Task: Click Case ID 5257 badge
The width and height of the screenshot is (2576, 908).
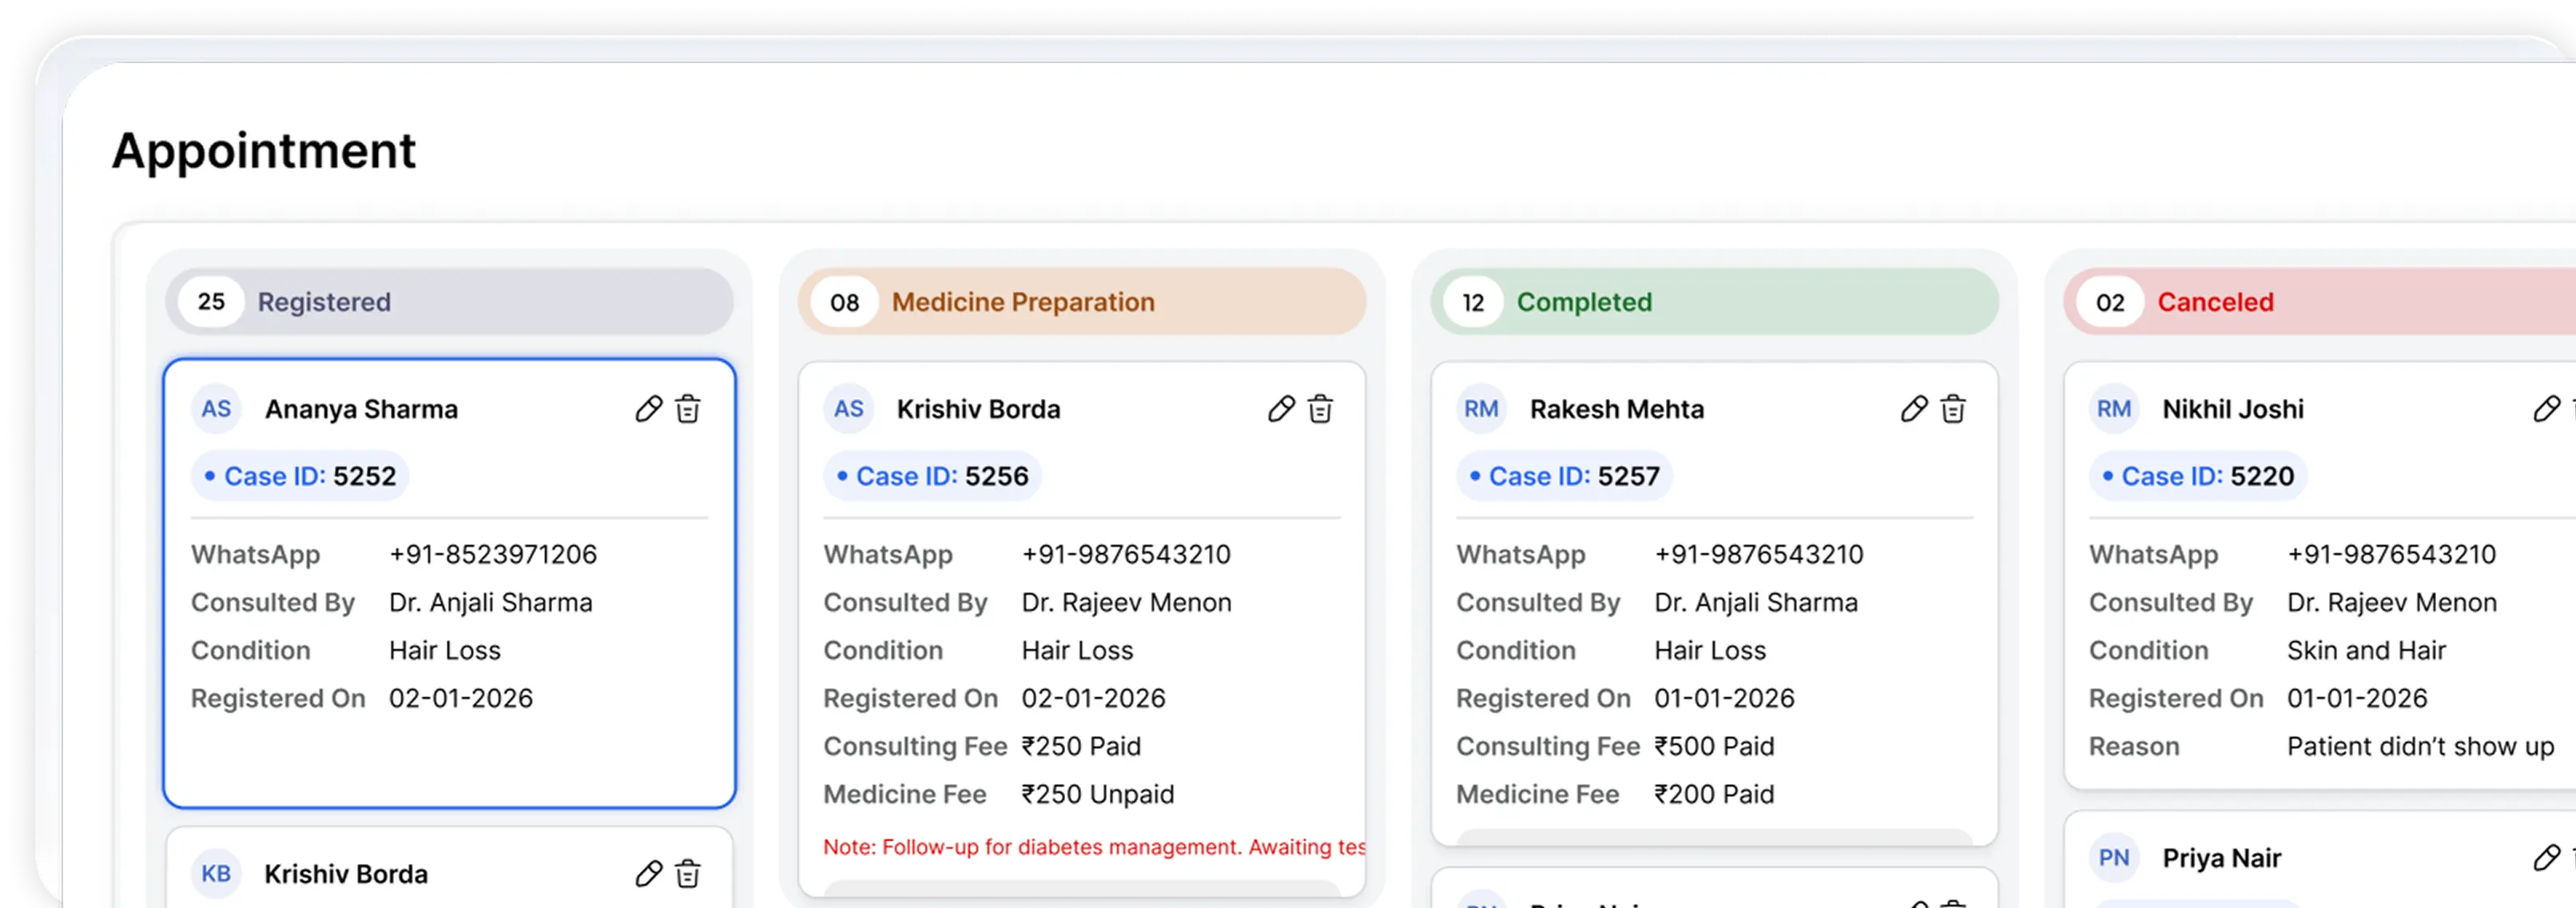Action: tap(1564, 476)
